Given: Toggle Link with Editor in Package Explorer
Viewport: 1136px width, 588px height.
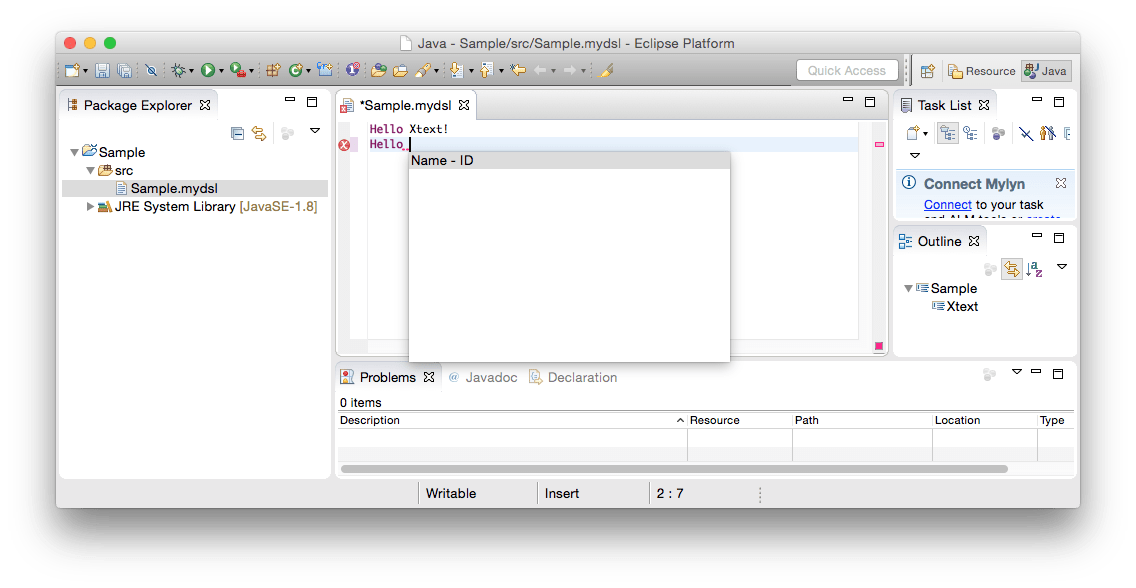Looking at the screenshot, I should tap(258, 132).
